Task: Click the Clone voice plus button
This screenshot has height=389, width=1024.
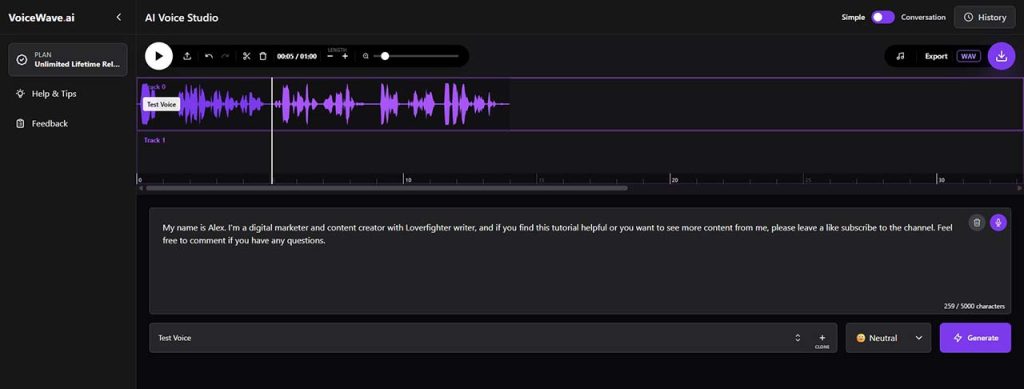Action: (822, 340)
